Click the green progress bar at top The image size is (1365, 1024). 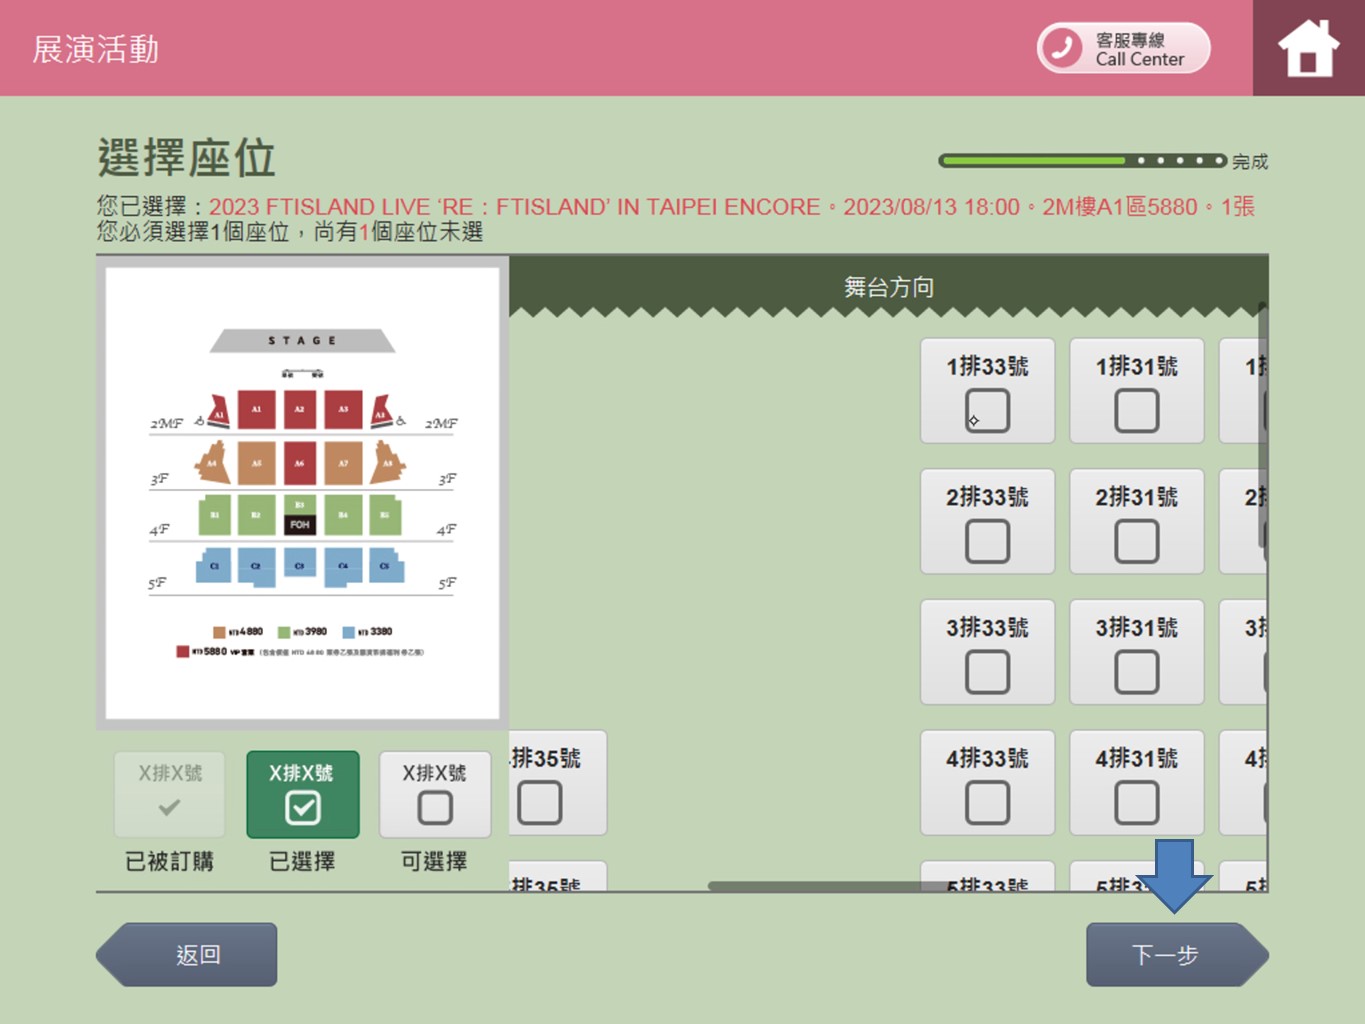[x=1082, y=160]
